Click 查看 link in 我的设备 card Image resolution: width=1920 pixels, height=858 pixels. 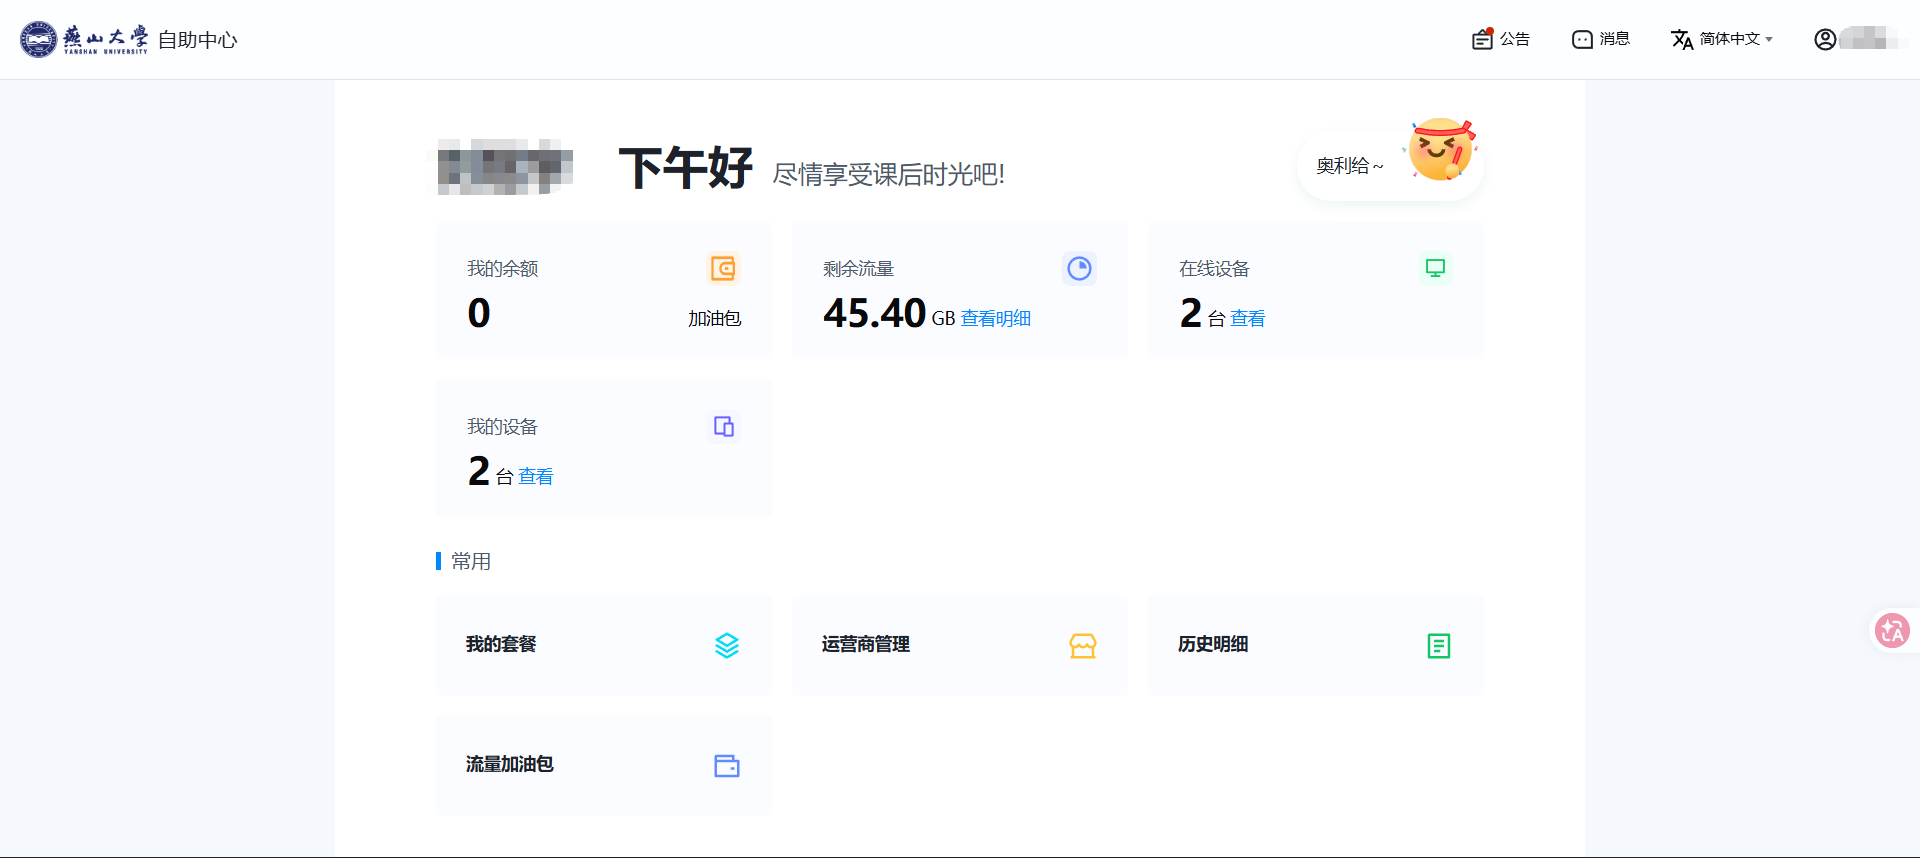tap(535, 476)
